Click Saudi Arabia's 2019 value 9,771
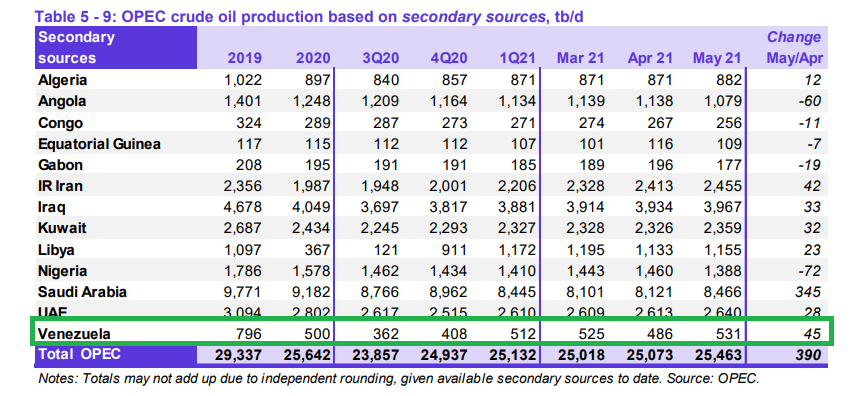 [242, 292]
